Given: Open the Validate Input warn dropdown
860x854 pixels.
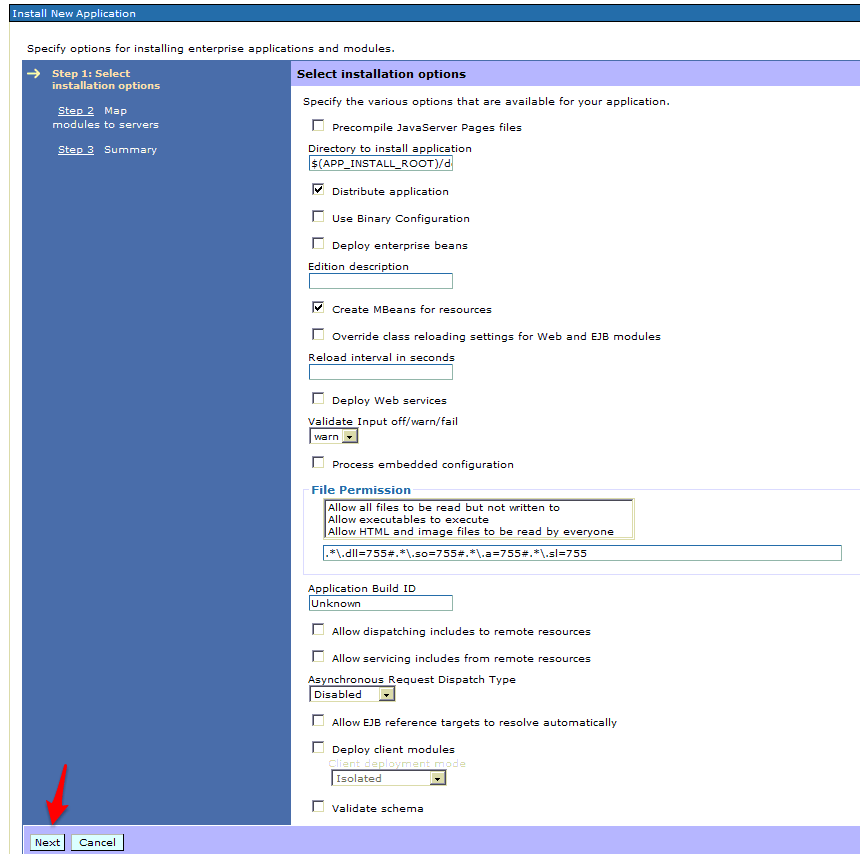Looking at the screenshot, I should click(333, 437).
